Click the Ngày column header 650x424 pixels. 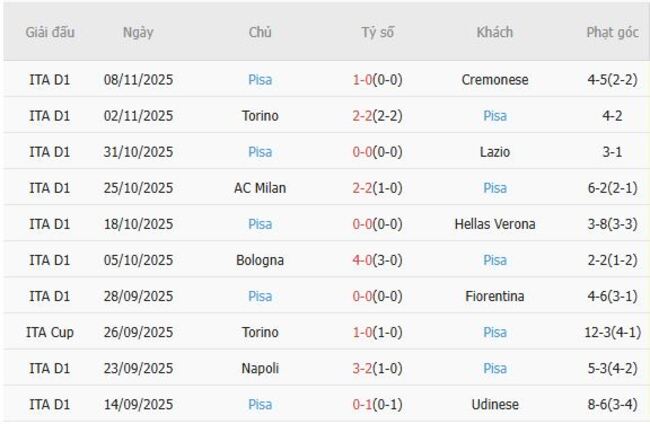point(138,32)
